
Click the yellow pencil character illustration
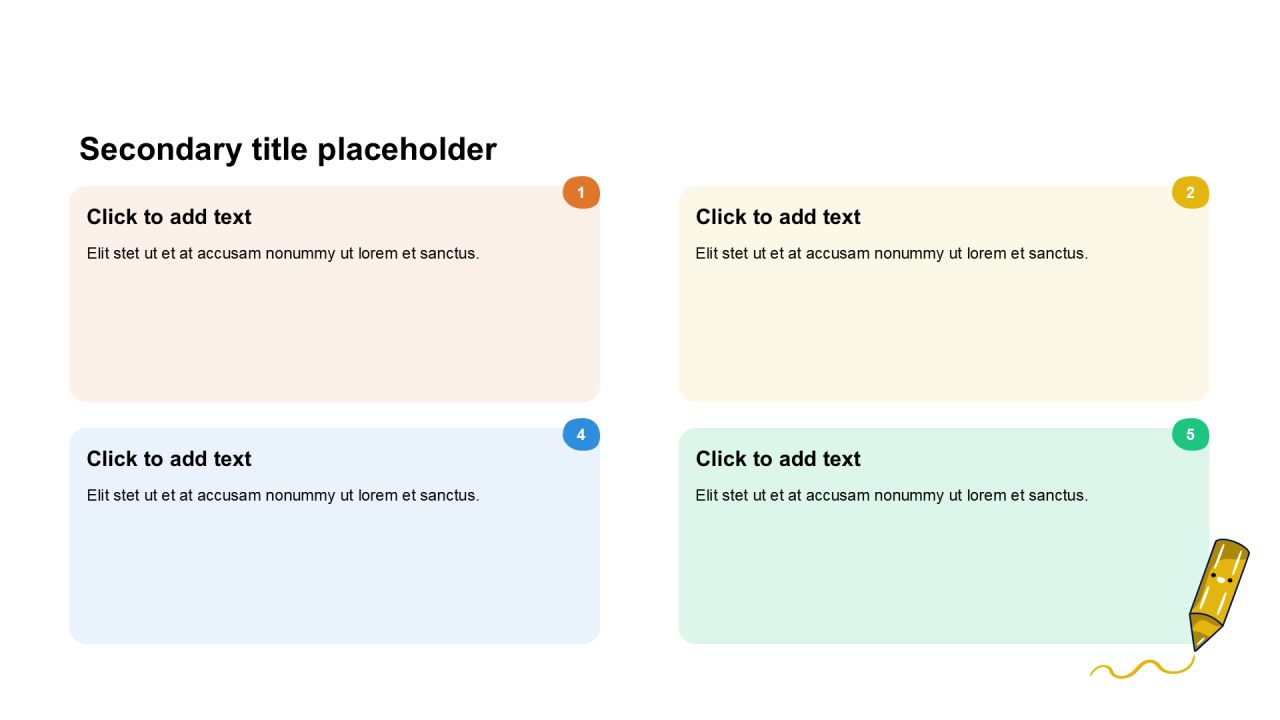point(1220,585)
